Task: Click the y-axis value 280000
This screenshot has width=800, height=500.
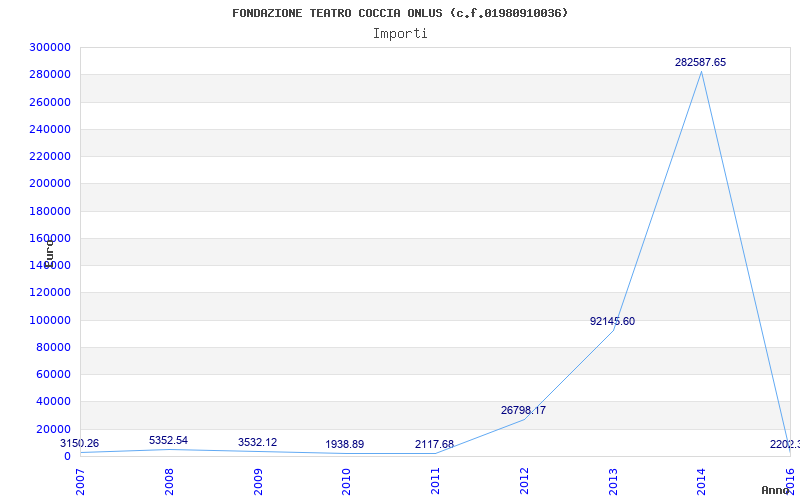Action: (x=49, y=74)
